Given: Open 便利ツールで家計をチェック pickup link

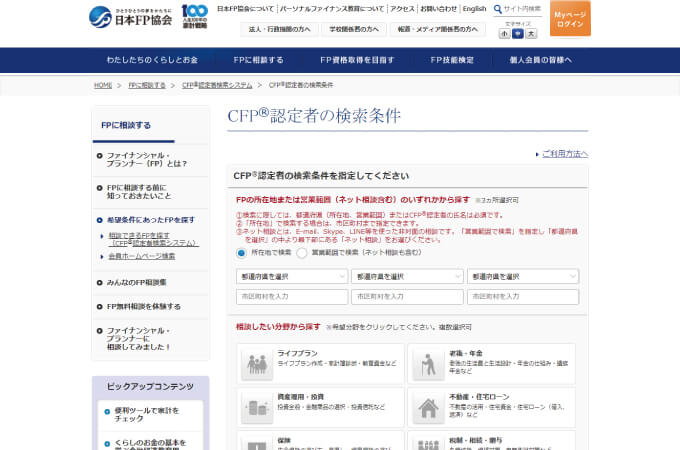Looking at the screenshot, I should coord(147,414).
